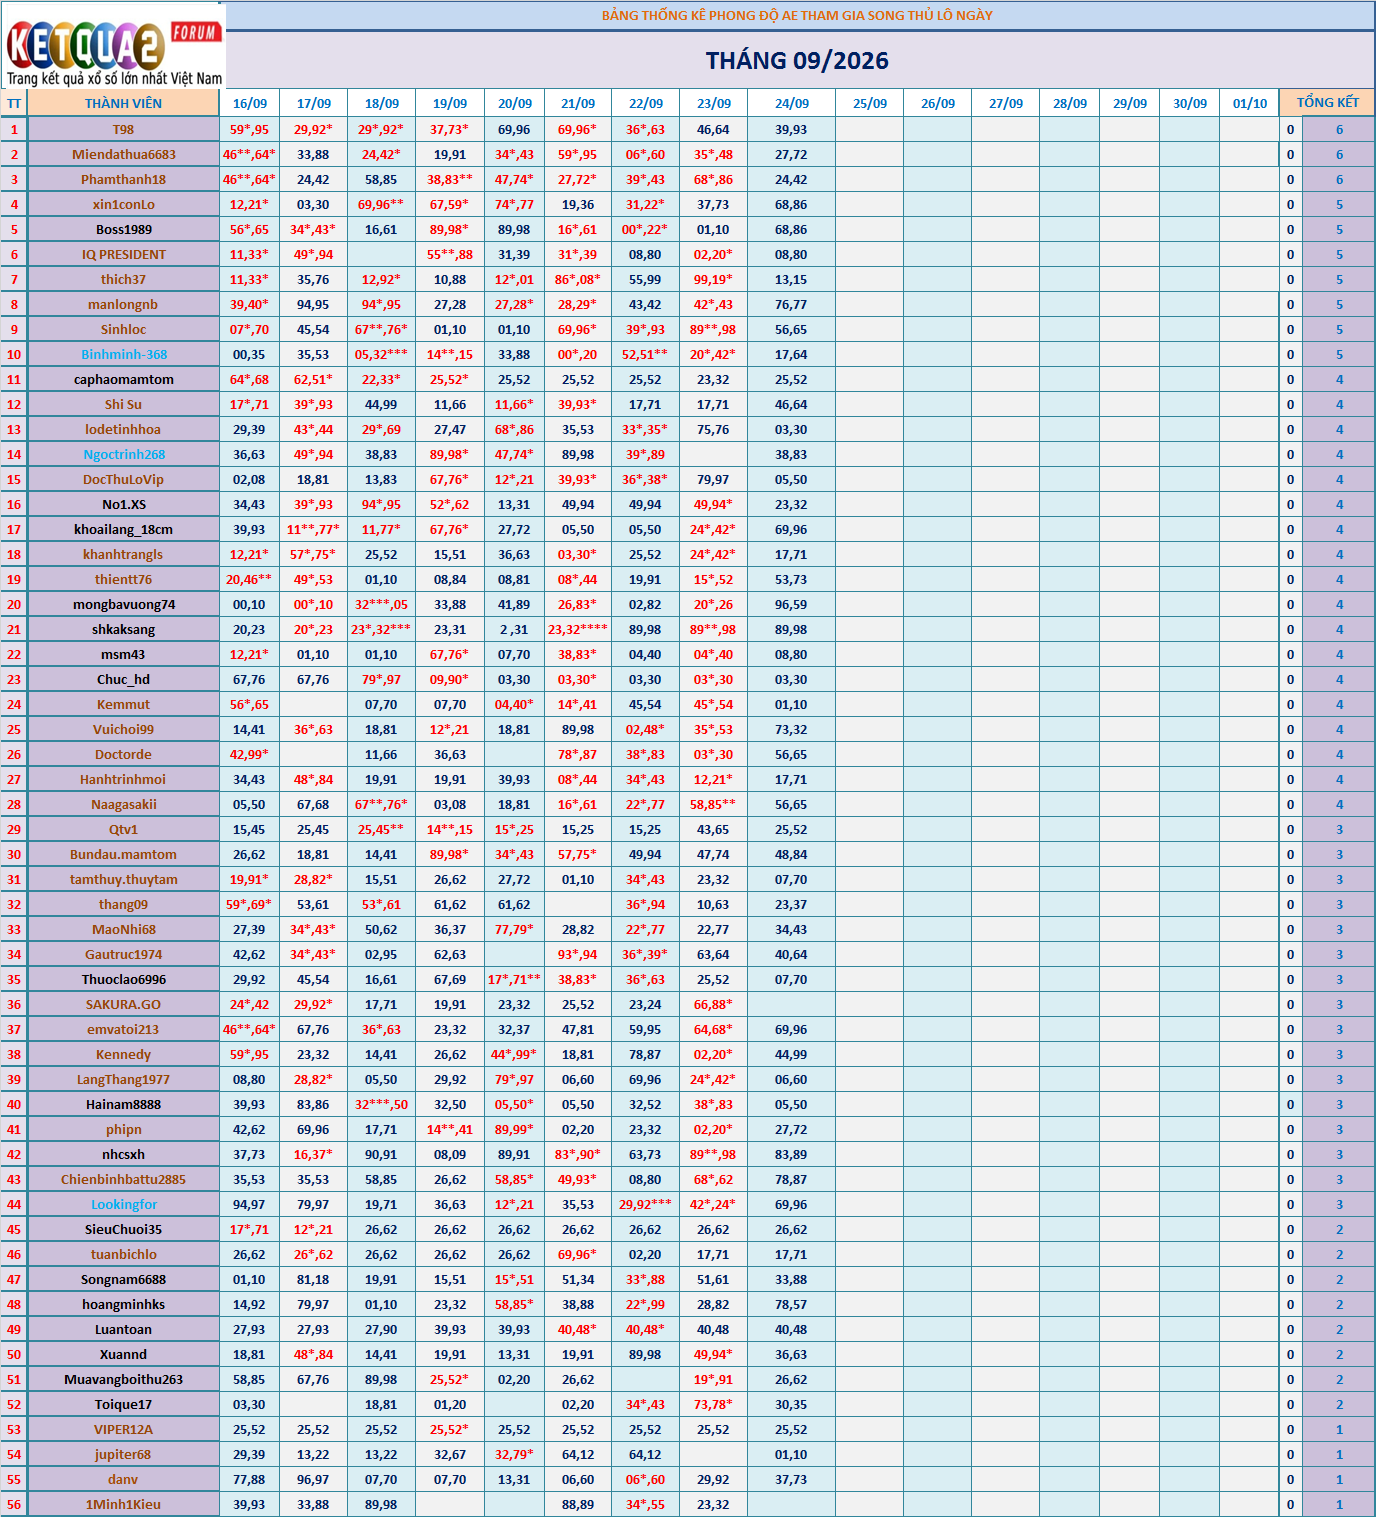Select member name 'tamthuy.thuytam'

[123, 879]
